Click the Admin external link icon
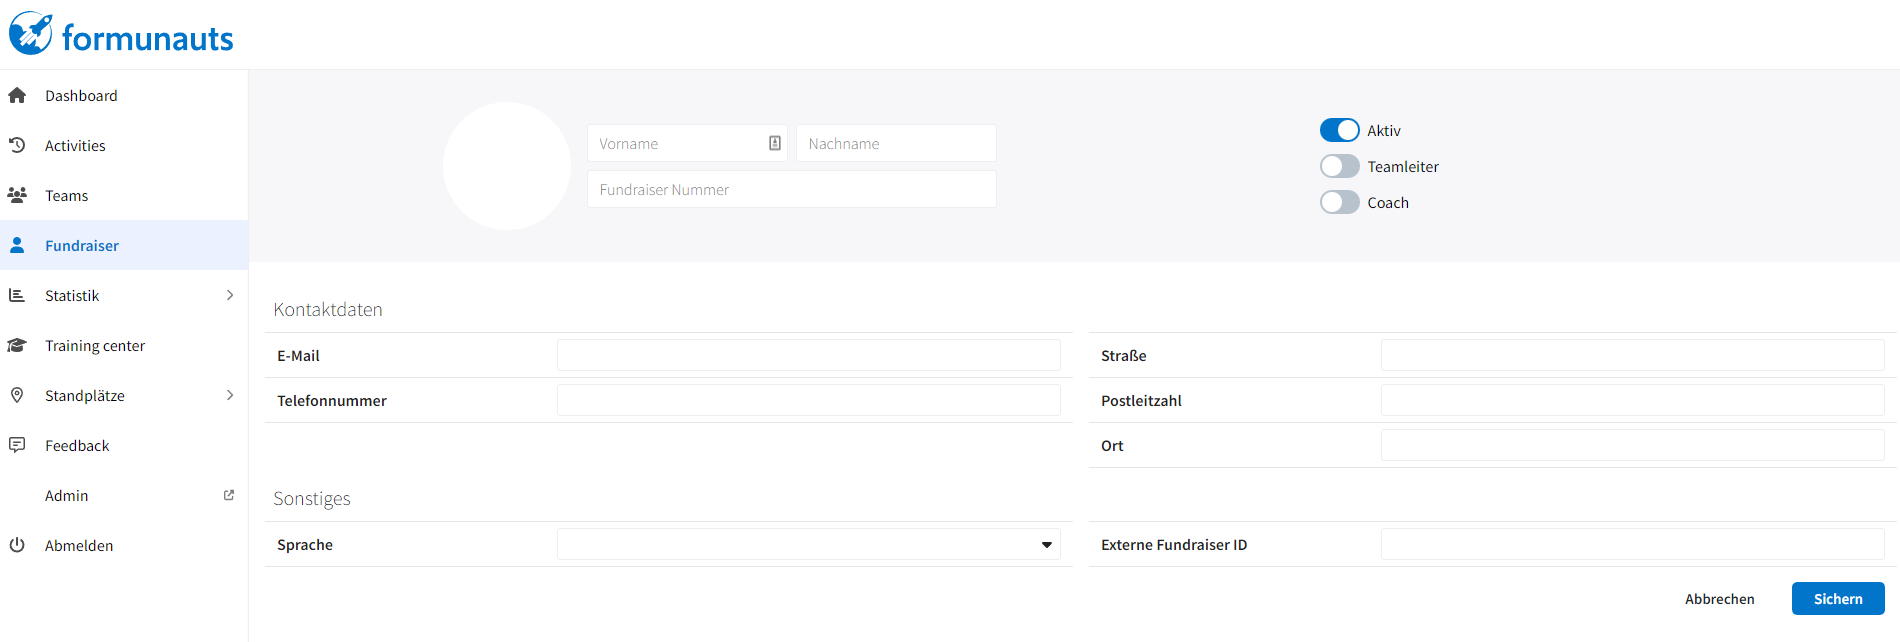 point(229,495)
